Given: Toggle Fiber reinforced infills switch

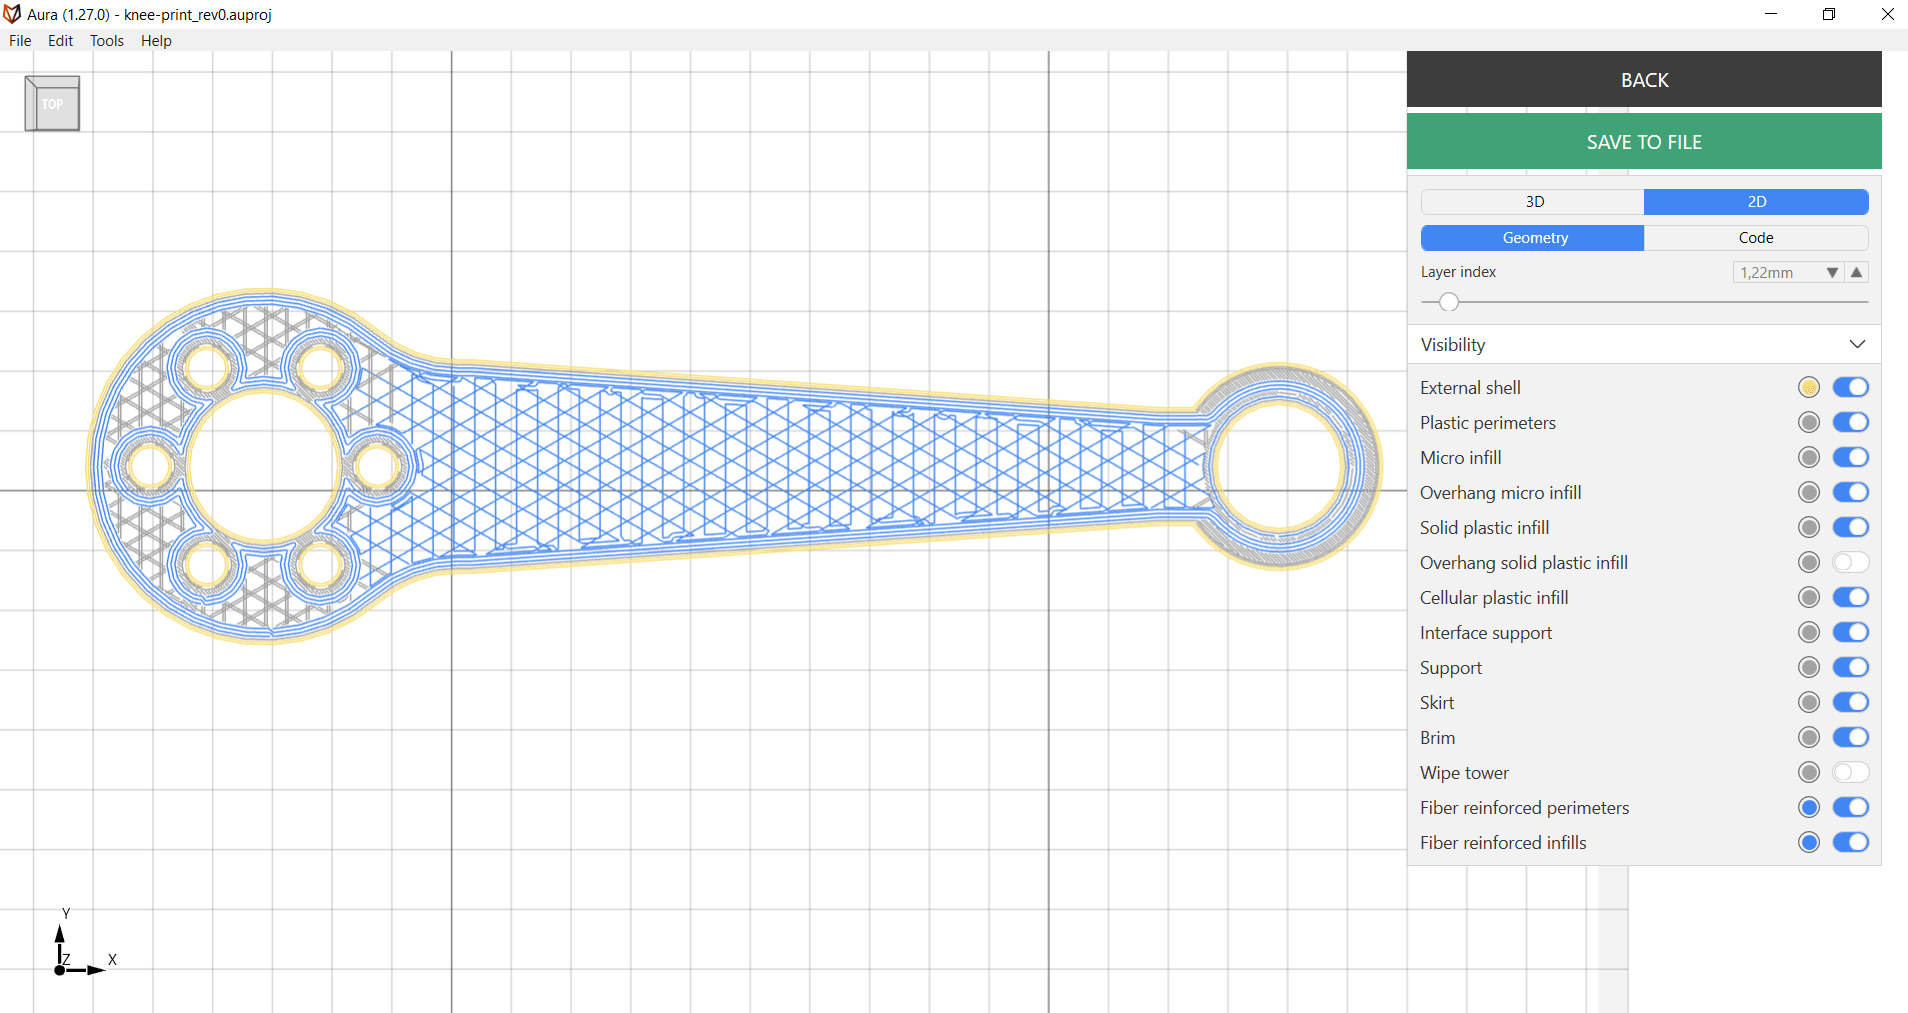Looking at the screenshot, I should (1850, 842).
